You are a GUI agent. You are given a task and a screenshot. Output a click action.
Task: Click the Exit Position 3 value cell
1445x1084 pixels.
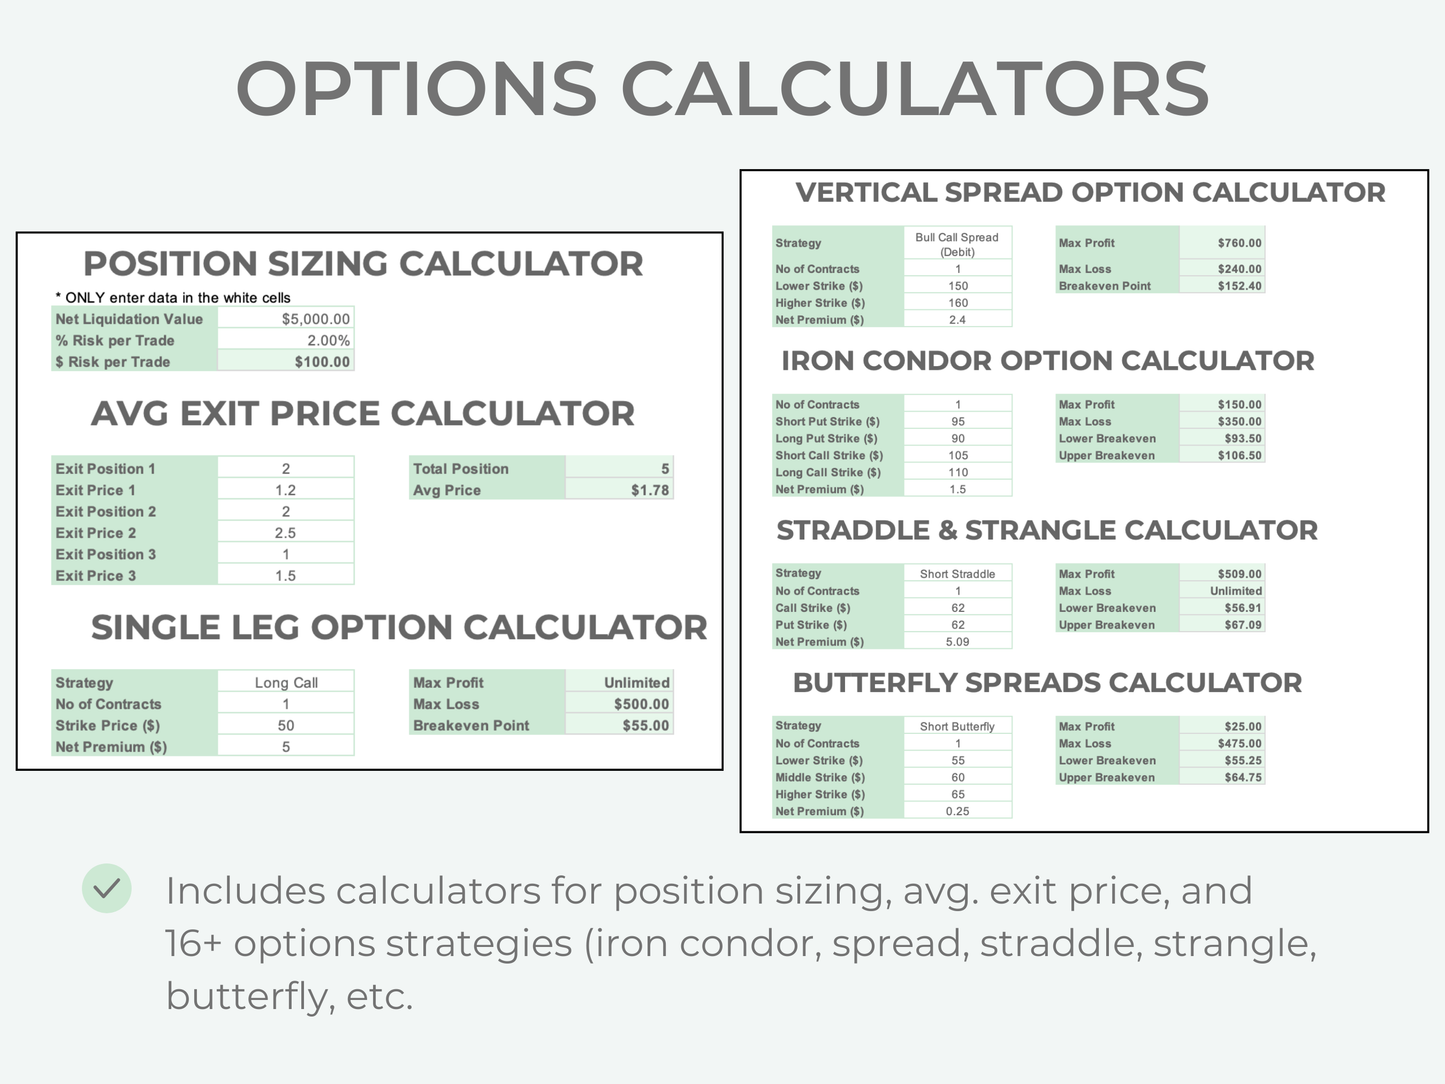pyautogui.click(x=286, y=554)
